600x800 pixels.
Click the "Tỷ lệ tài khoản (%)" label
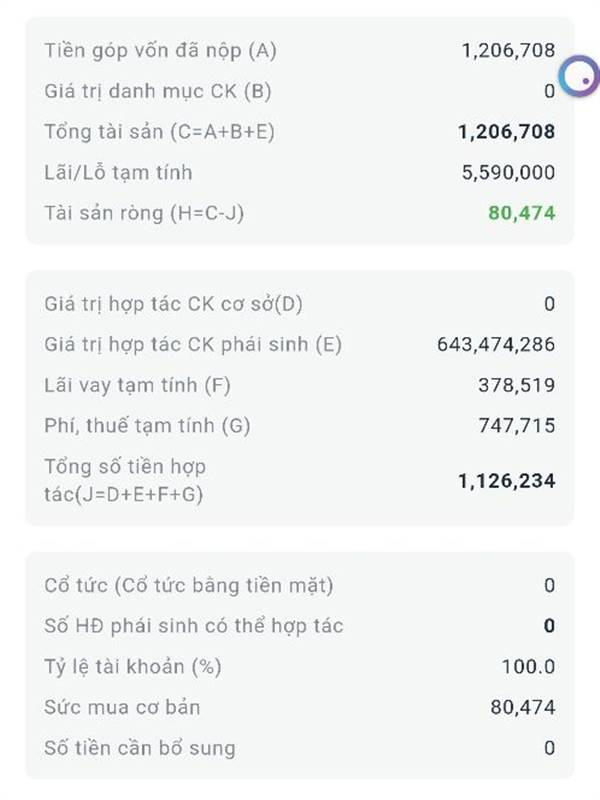(x=133, y=667)
